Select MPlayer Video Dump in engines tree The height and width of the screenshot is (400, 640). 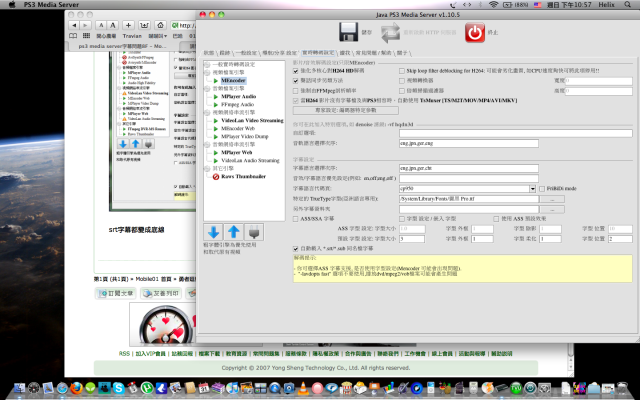point(244,137)
